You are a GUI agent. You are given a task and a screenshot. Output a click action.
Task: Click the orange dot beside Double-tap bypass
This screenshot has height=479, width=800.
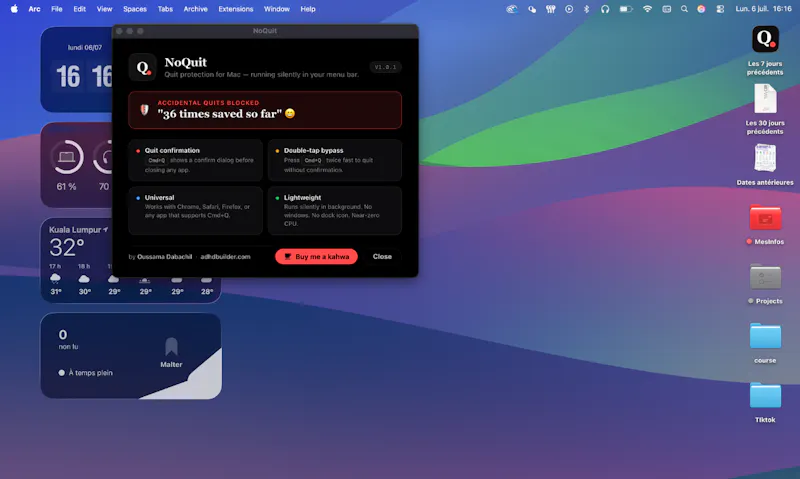277,150
